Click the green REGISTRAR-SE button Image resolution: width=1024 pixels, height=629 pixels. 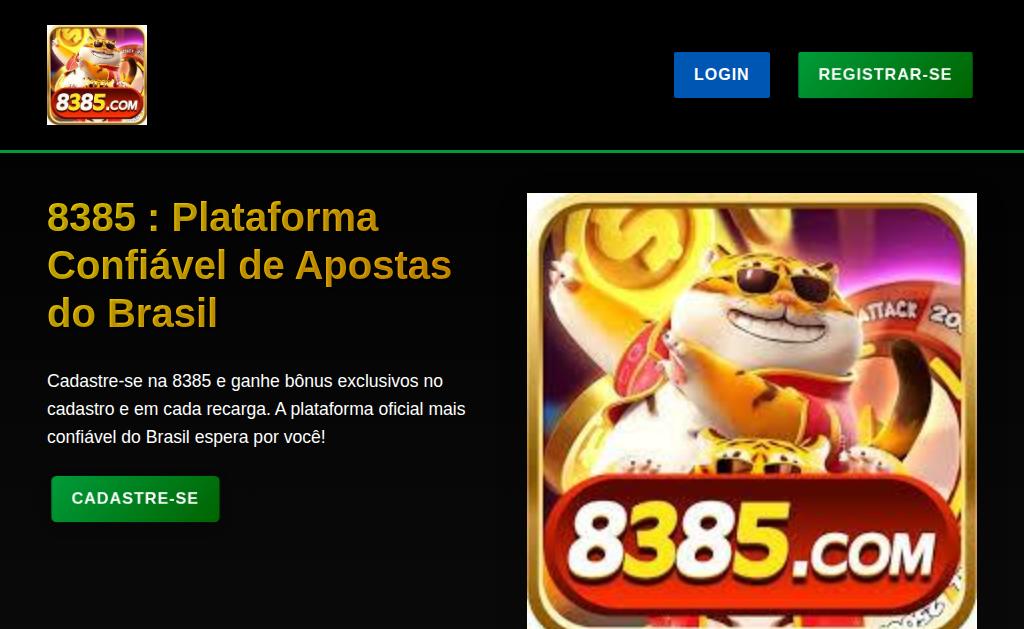coord(885,74)
